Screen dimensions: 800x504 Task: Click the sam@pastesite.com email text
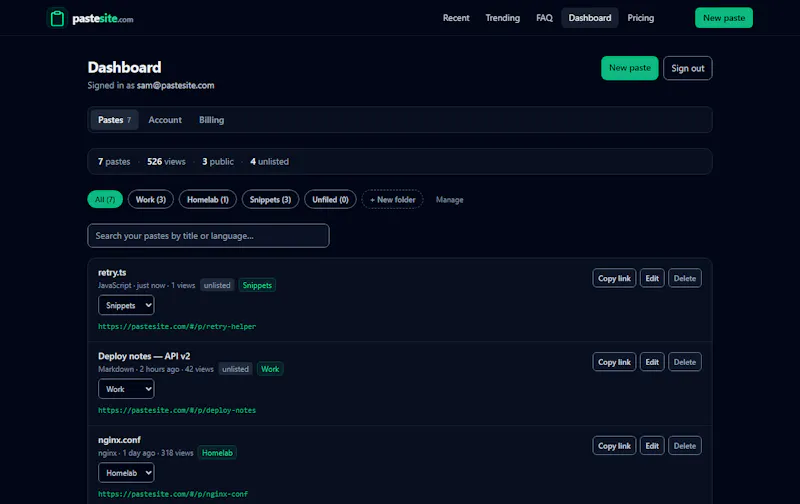tap(176, 85)
